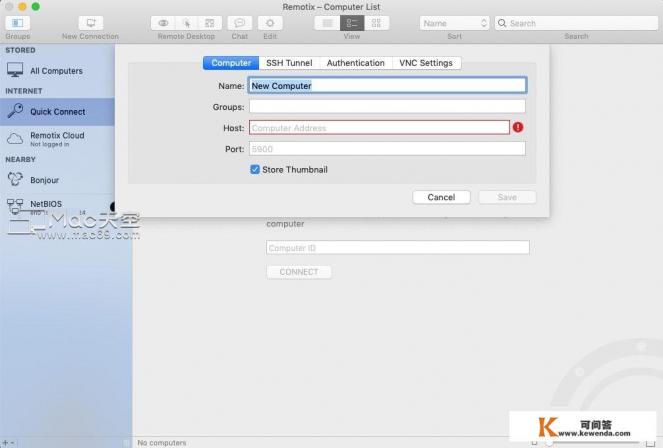Click the screen-sharing mode icon in Remote Desktop
The width and height of the screenshot is (663, 448).
(210, 23)
